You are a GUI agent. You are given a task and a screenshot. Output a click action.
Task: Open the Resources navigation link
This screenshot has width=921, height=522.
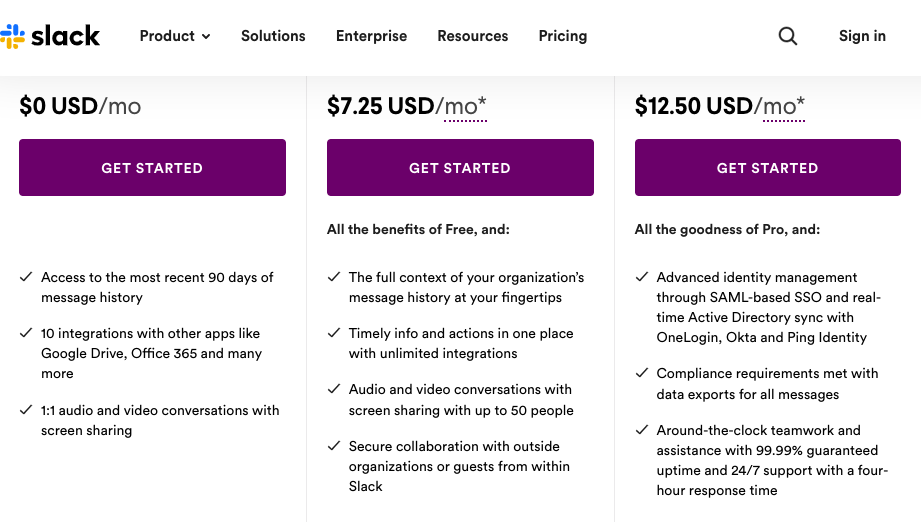coord(472,36)
